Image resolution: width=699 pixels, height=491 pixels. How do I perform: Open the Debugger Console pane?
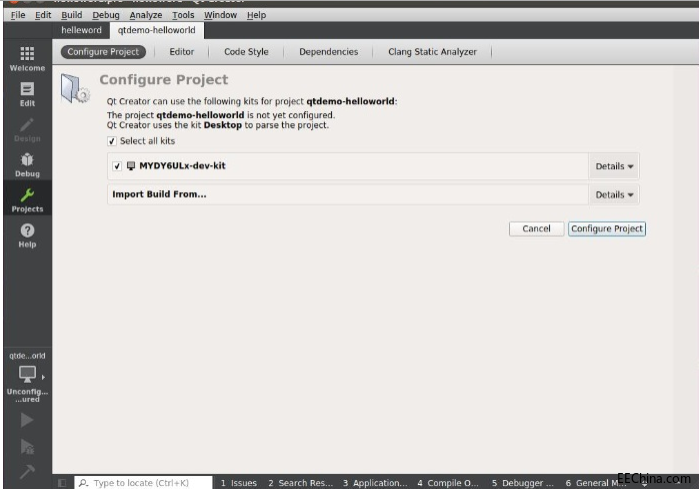tap(522, 483)
